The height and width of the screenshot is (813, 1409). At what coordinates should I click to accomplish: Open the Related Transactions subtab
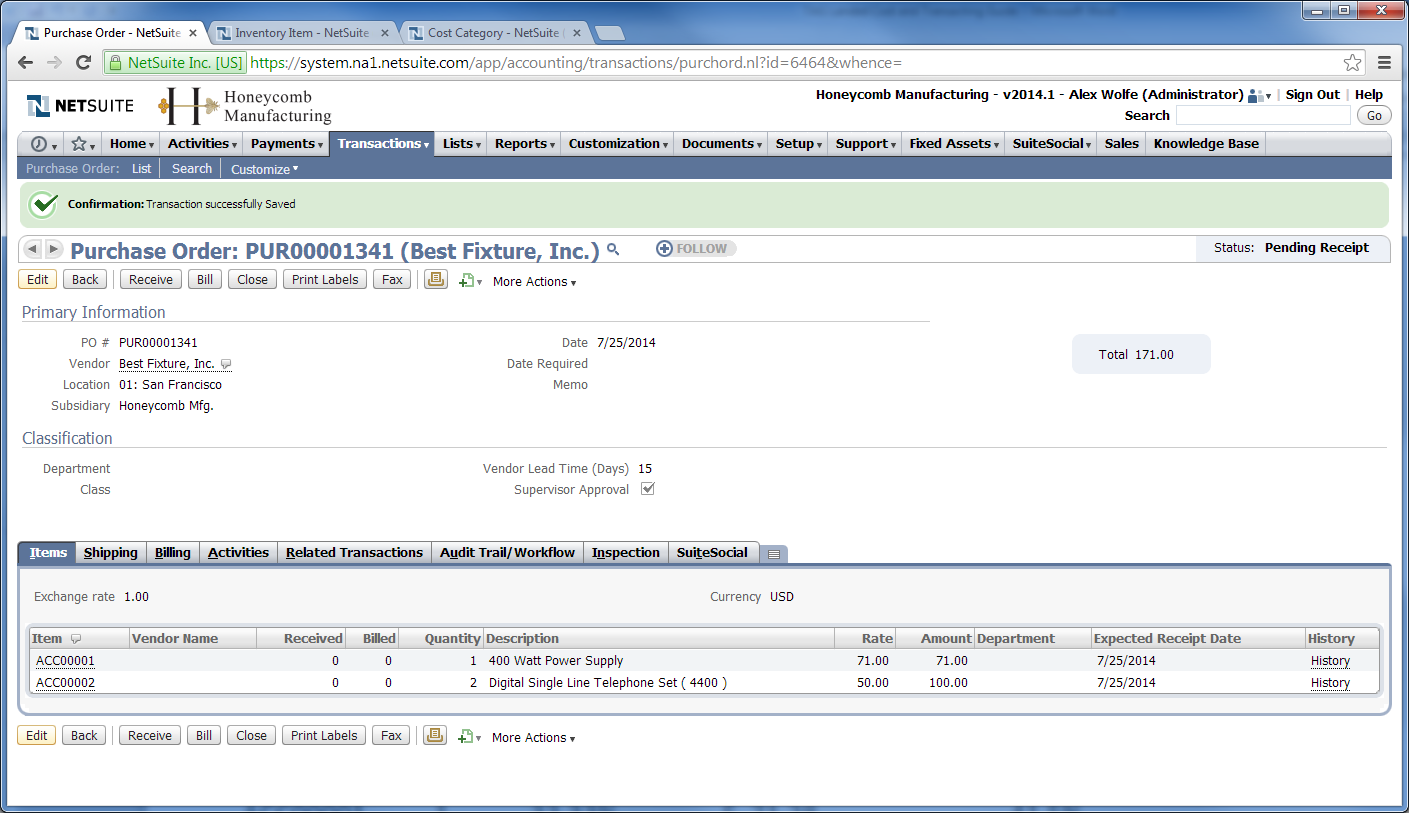coord(354,553)
